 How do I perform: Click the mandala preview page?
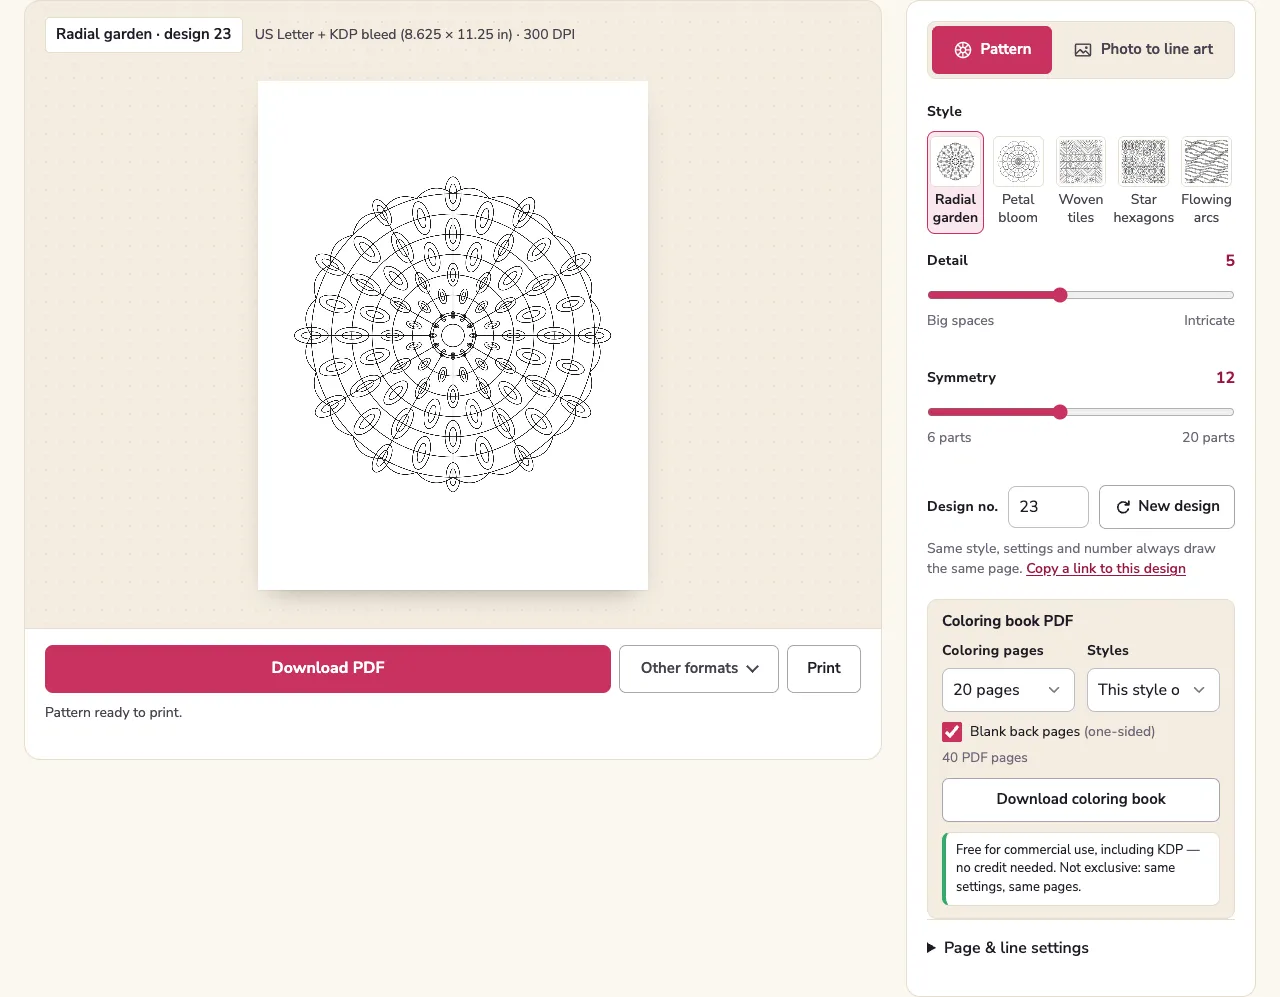[x=453, y=335]
